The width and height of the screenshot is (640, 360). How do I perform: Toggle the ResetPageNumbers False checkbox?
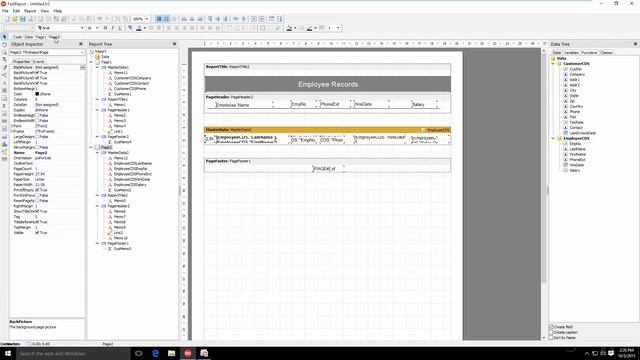pyautogui.click(x=37, y=201)
